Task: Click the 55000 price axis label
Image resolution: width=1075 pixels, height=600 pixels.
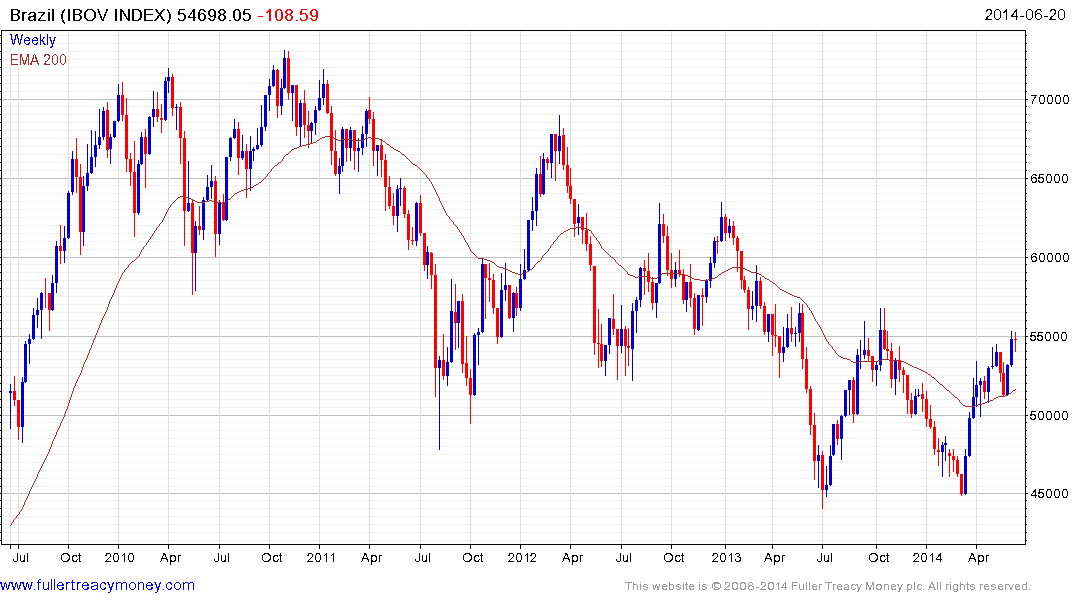Action: [x=1050, y=336]
